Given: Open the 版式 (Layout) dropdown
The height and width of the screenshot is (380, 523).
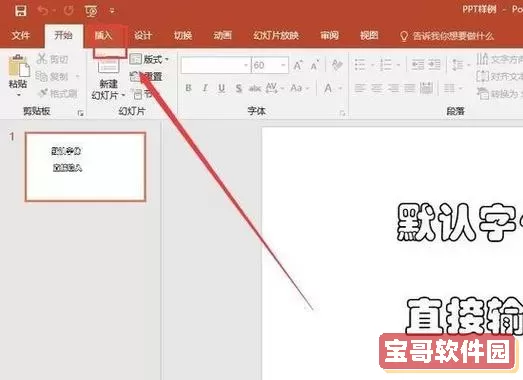Looking at the screenshot, I should coord(149,59).
